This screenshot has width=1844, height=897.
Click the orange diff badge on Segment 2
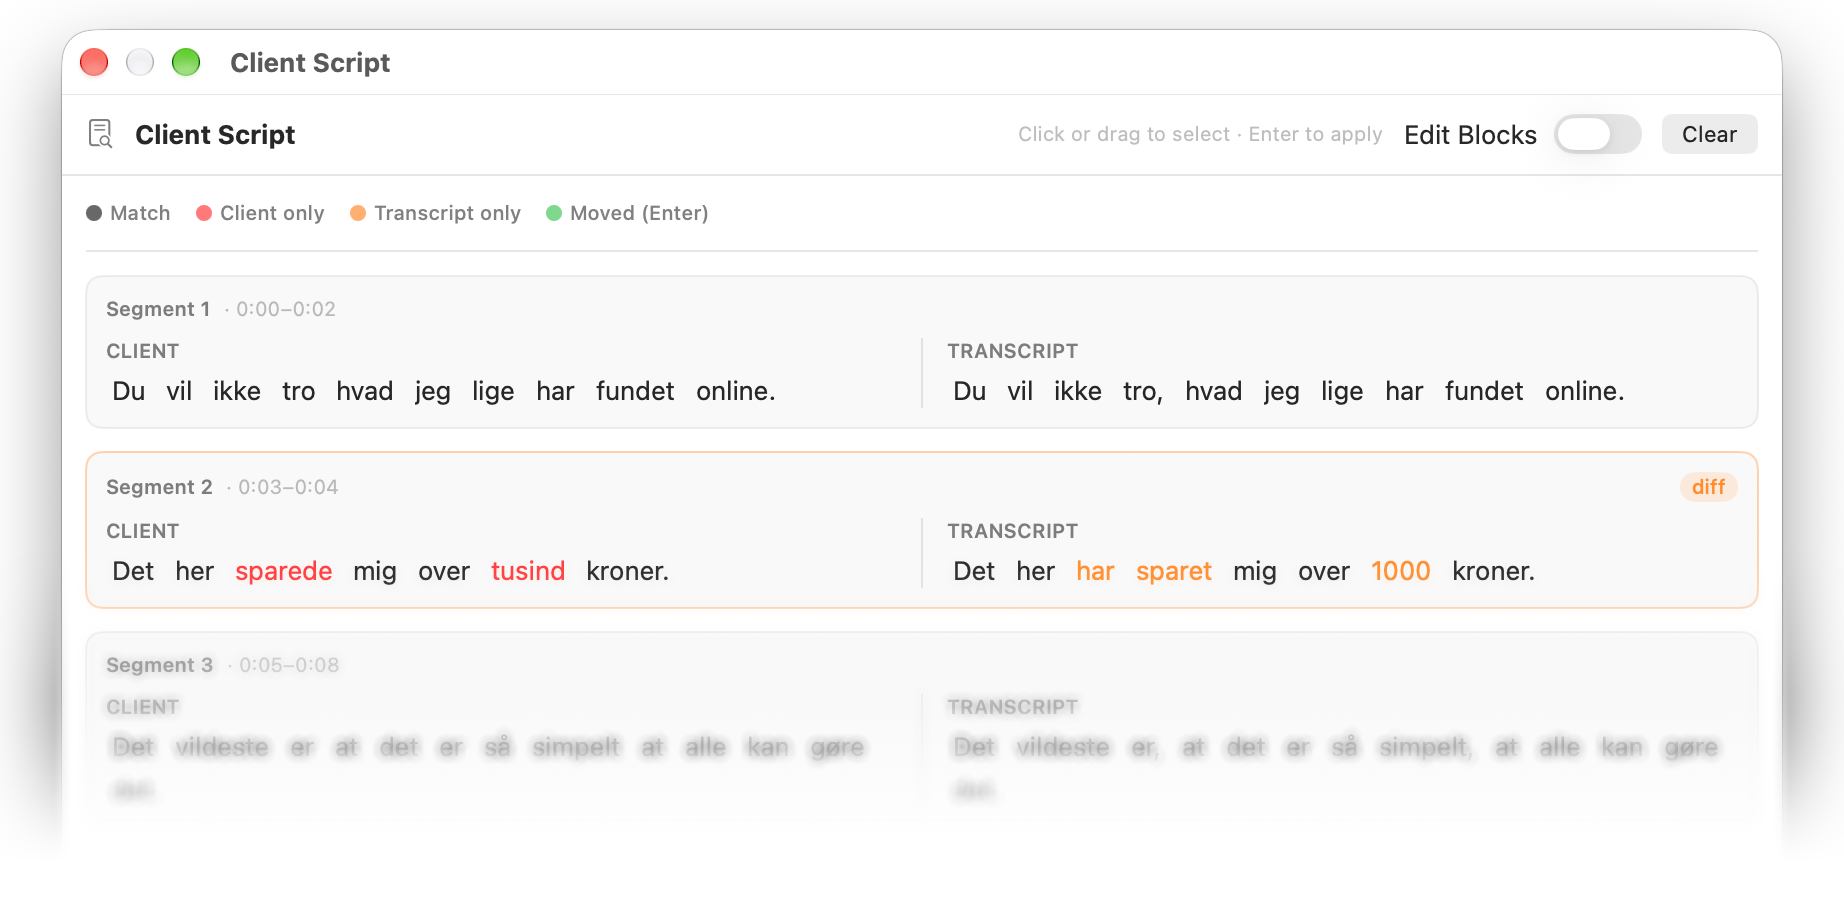point(1709,487)
